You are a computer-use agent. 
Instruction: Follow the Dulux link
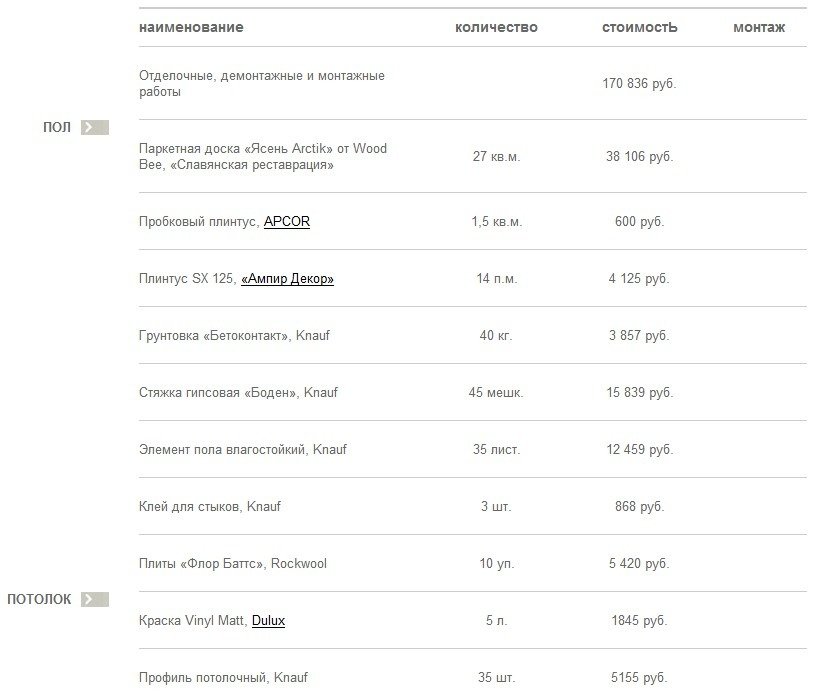point(268,621)
